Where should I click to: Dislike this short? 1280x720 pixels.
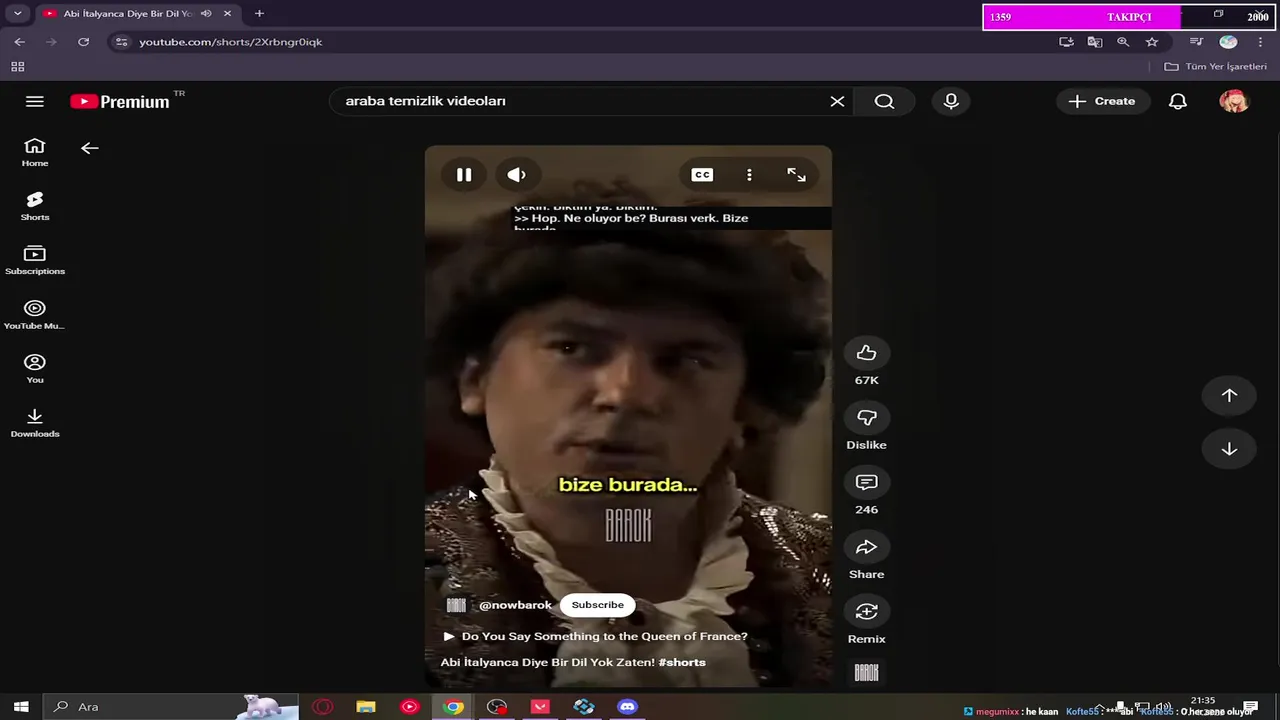coord(866,417)
